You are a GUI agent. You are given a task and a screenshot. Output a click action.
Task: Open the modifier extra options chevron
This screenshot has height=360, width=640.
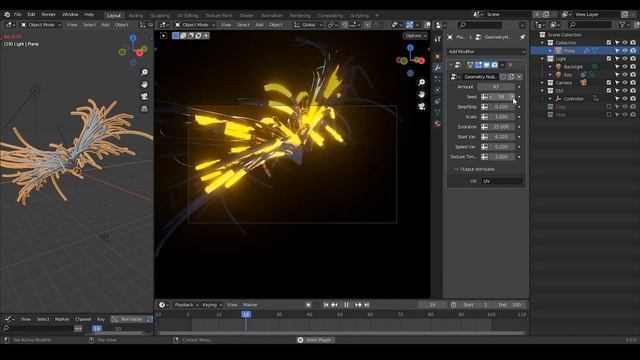coord(502,65)
